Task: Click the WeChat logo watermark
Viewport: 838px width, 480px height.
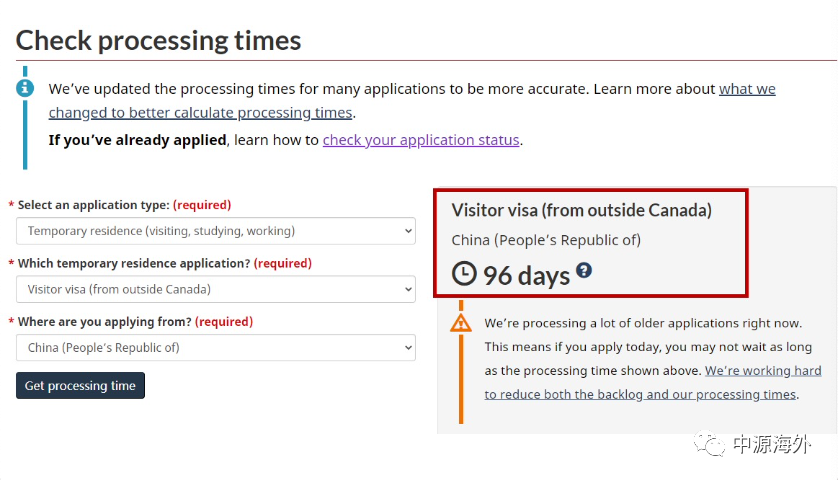Action: tap(709, 444)
